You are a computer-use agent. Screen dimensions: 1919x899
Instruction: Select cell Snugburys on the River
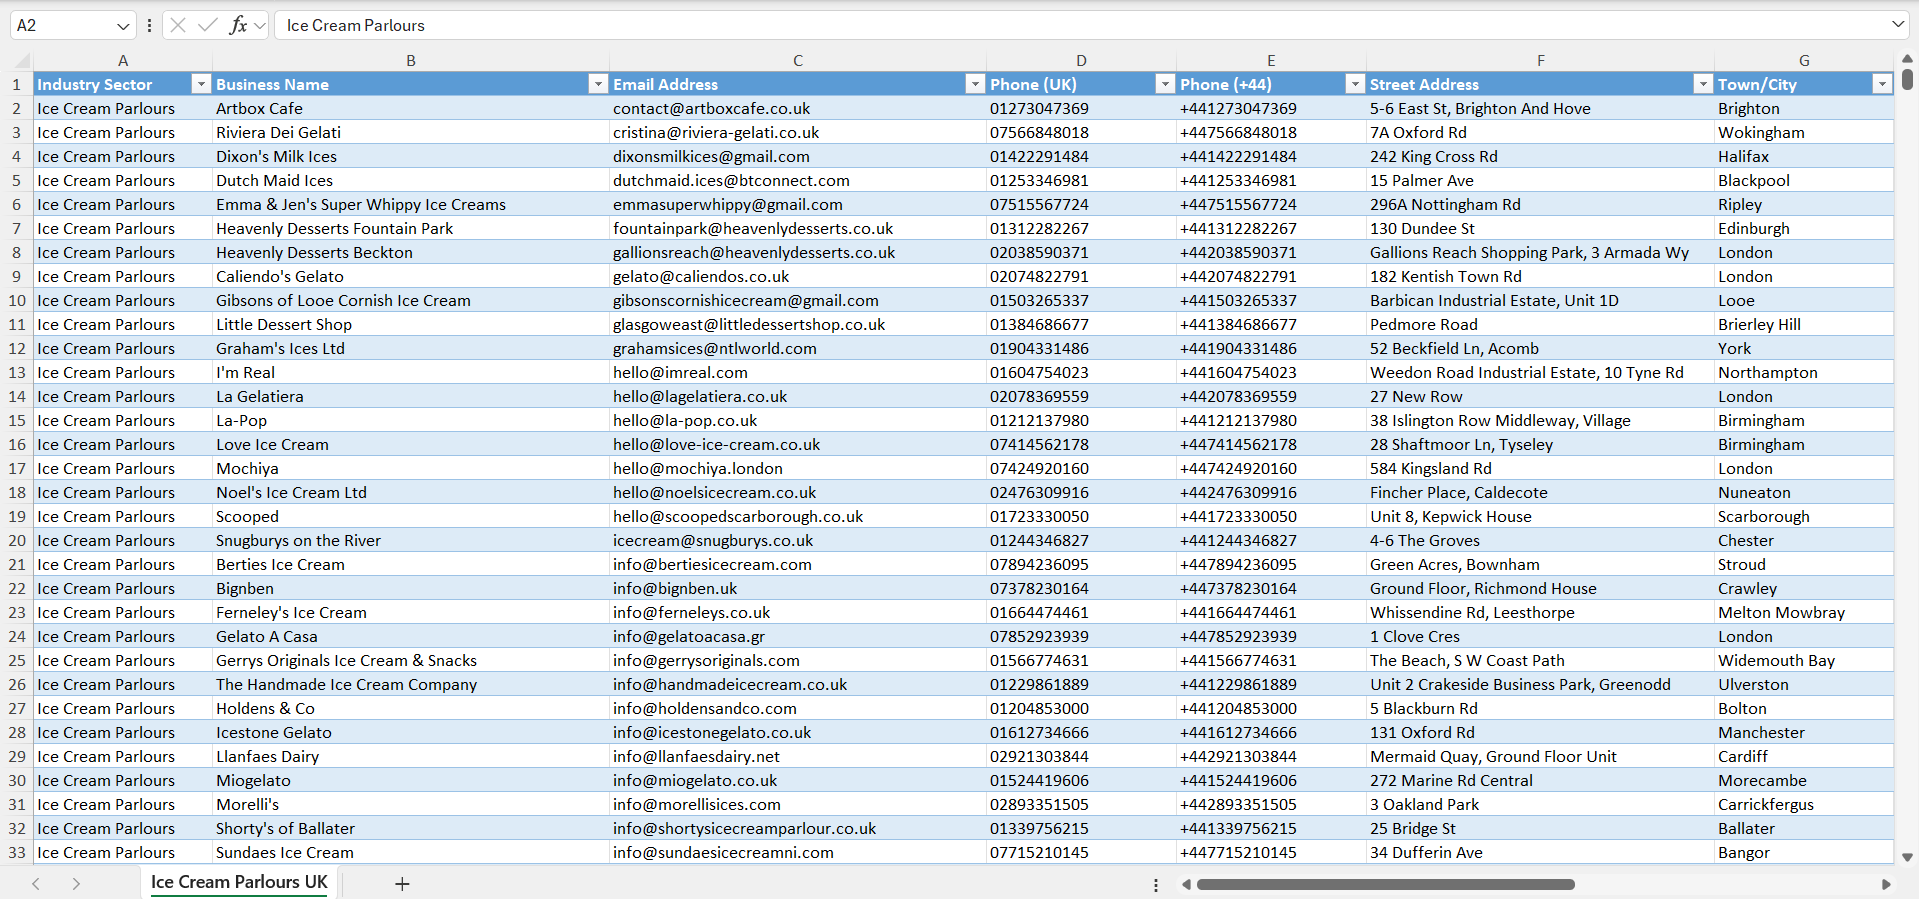[x=411, y=540]
